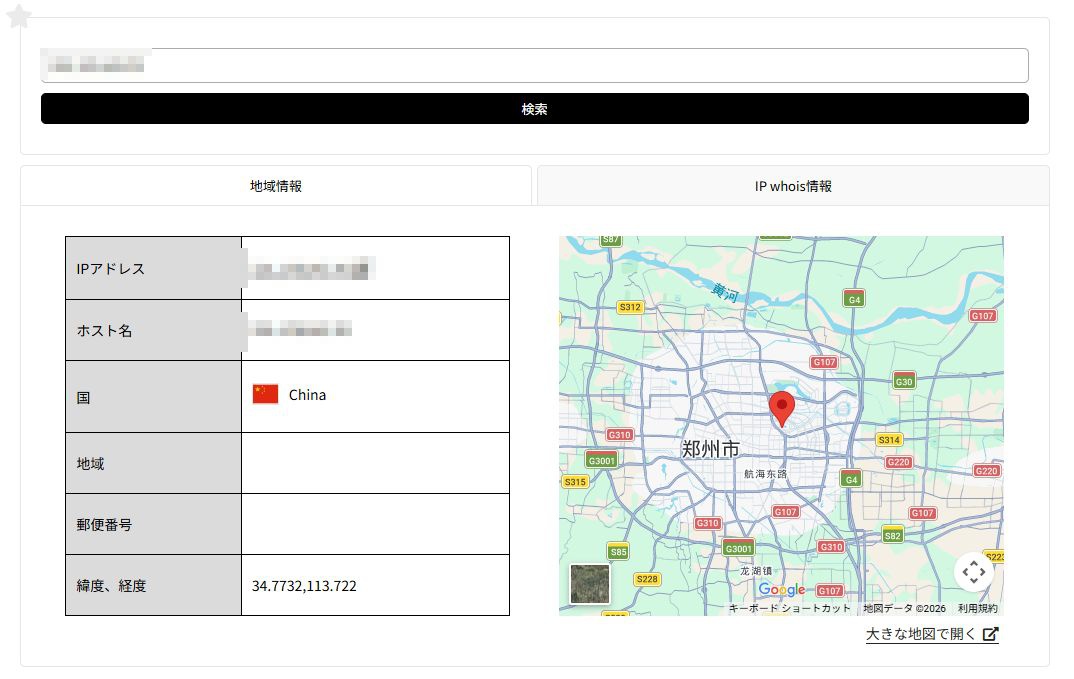Click the China flag icon
Viewport: 1074px width, 679px height.
point(265,395)
